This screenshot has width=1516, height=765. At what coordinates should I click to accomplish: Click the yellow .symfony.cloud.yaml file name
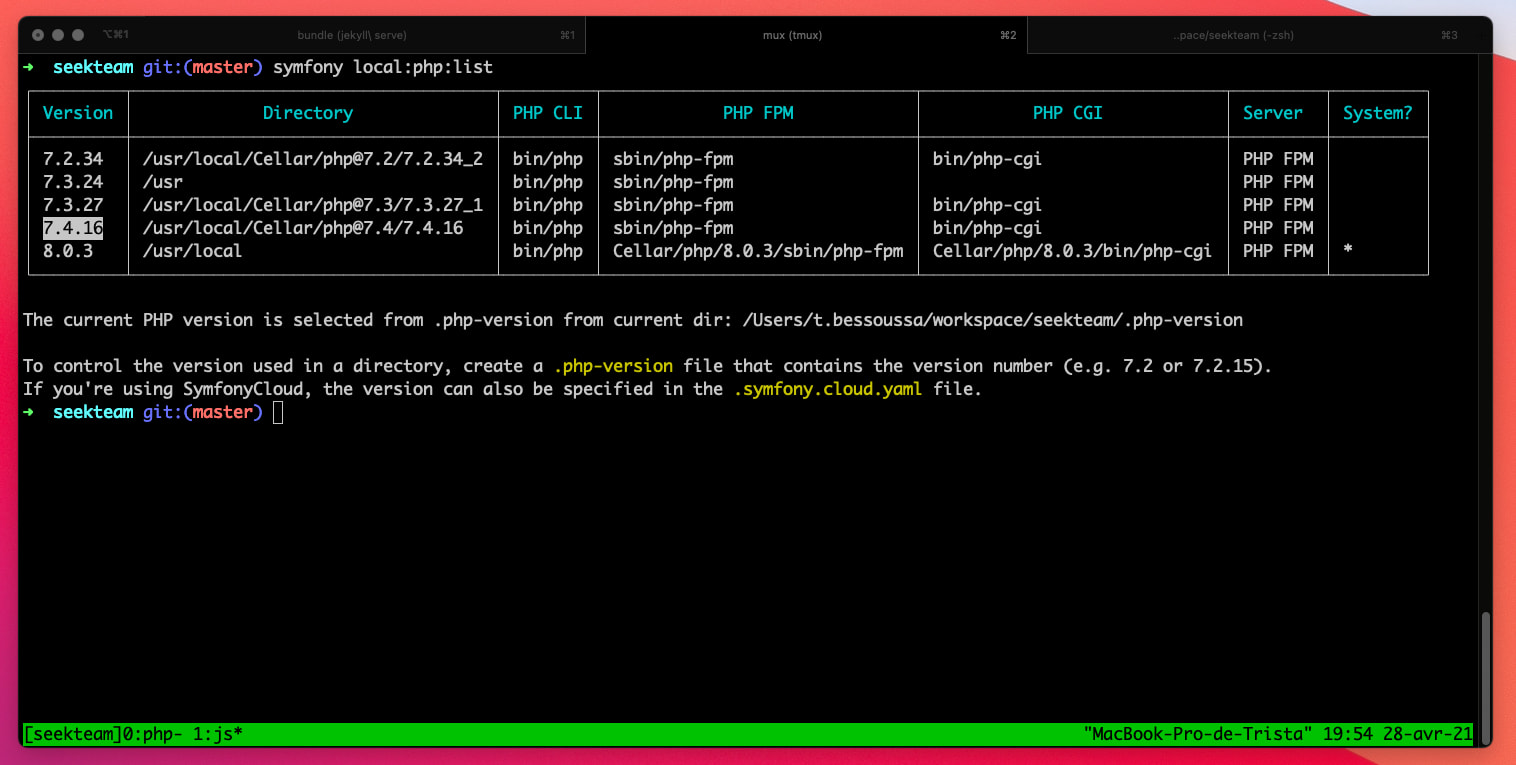828,389
